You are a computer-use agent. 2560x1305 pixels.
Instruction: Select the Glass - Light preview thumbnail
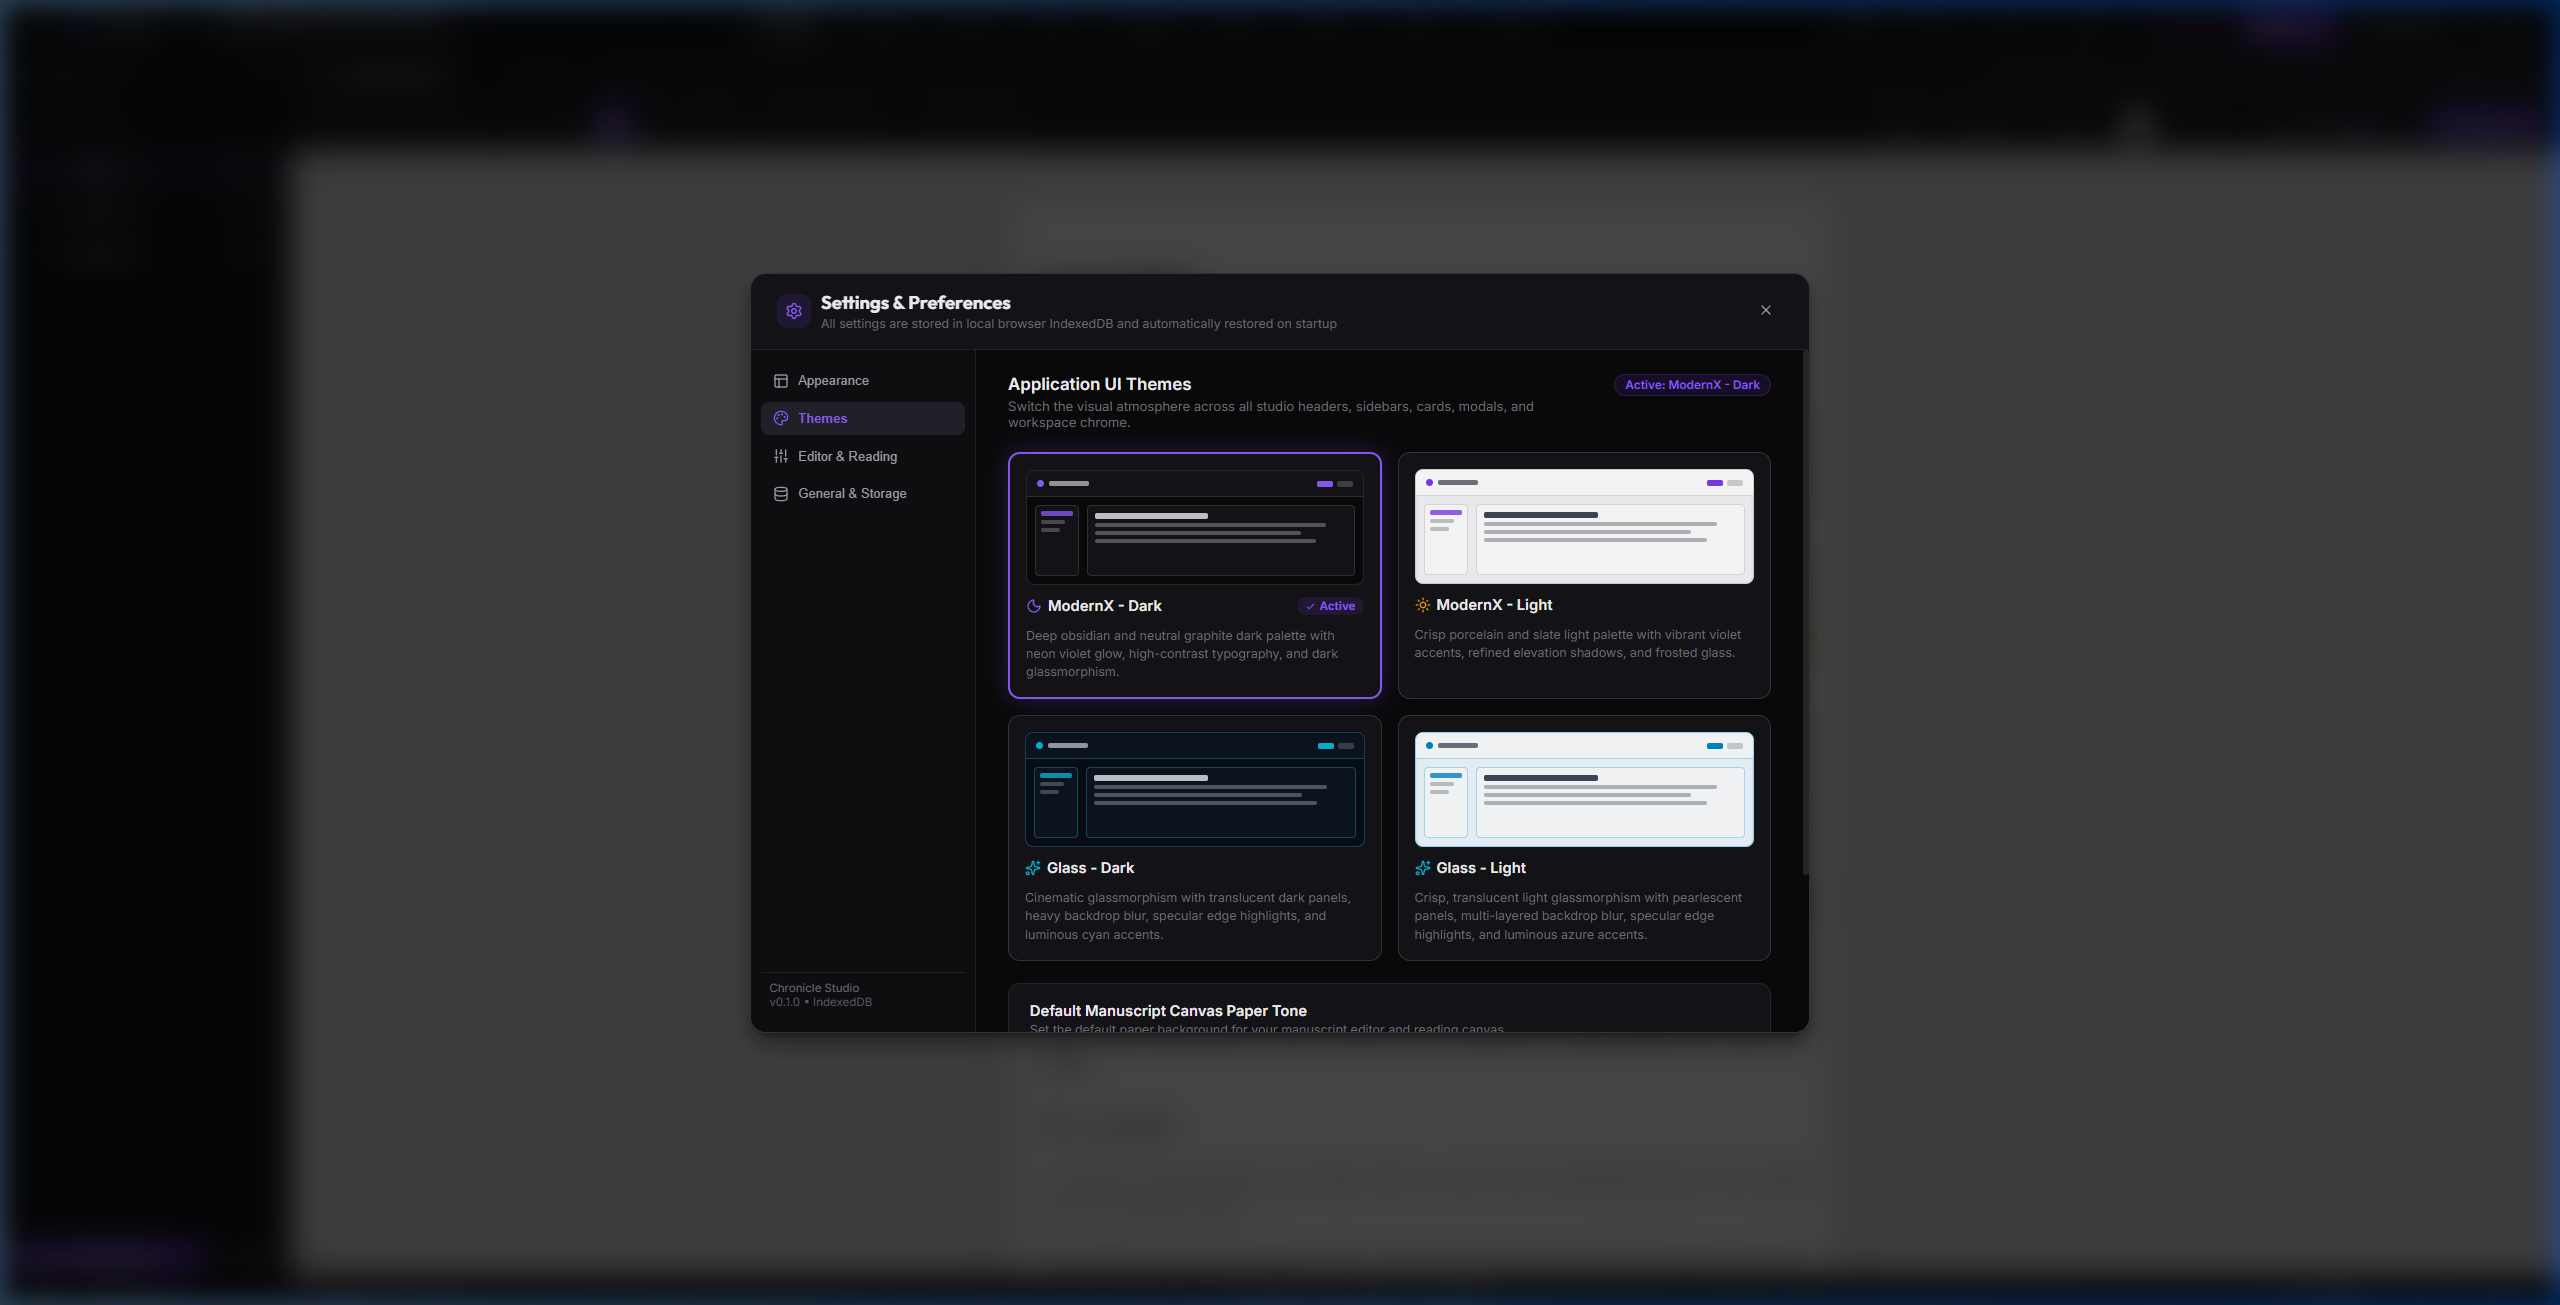[x=1583, y=789]
